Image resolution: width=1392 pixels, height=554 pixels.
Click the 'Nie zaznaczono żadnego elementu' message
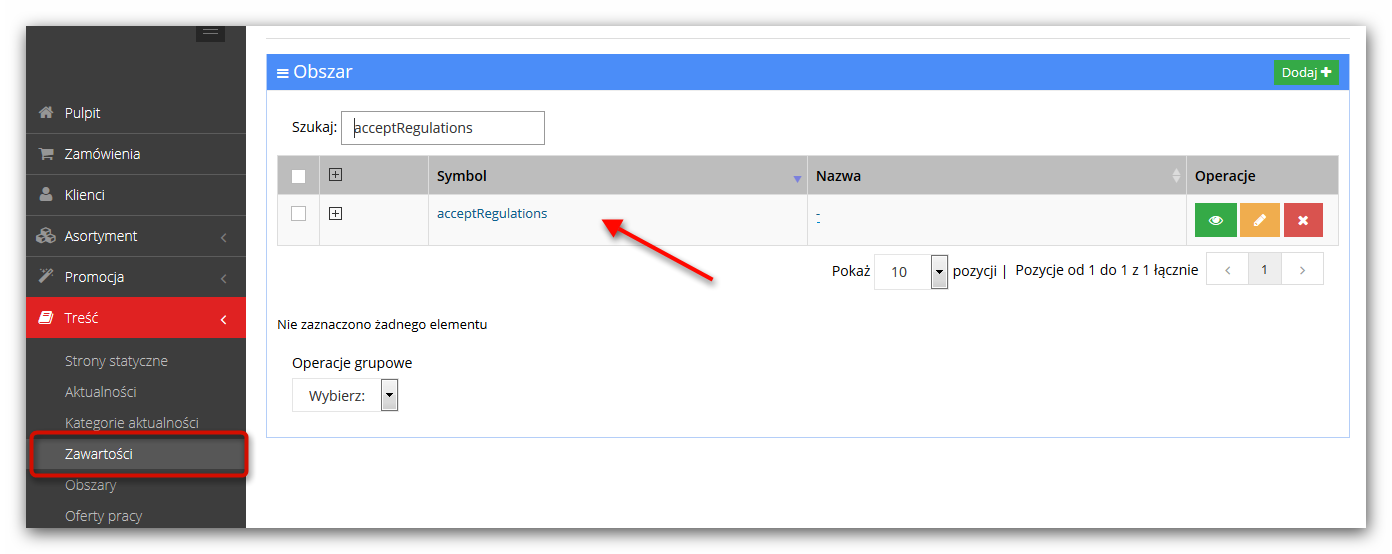pos(382,325)
